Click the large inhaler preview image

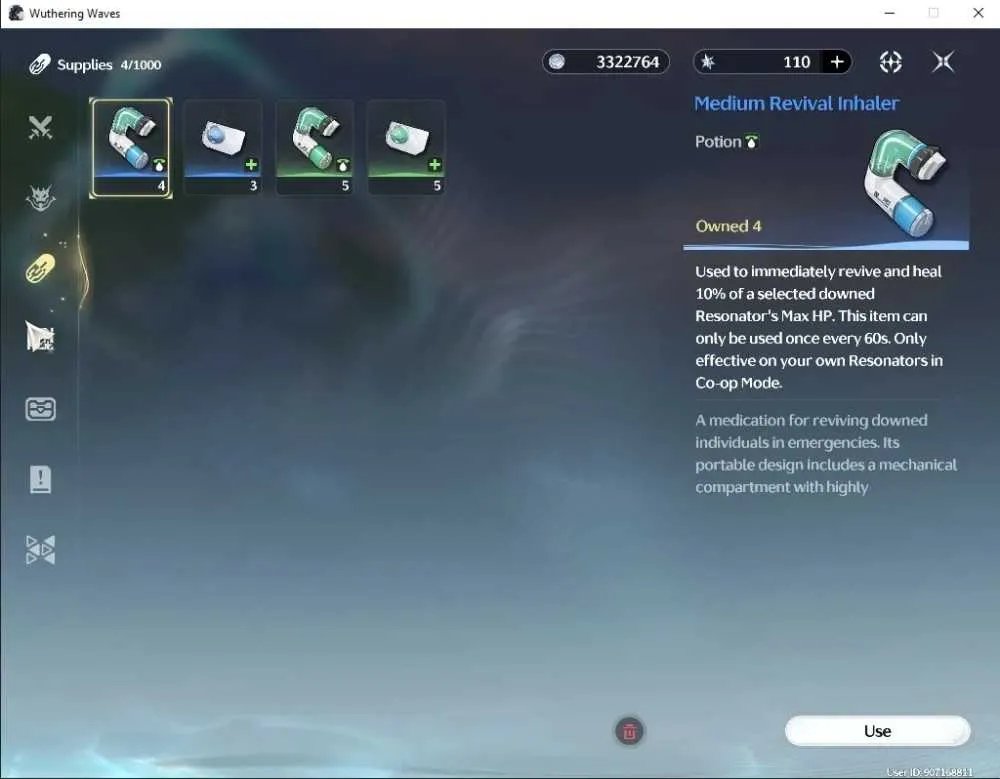(906, 183)
